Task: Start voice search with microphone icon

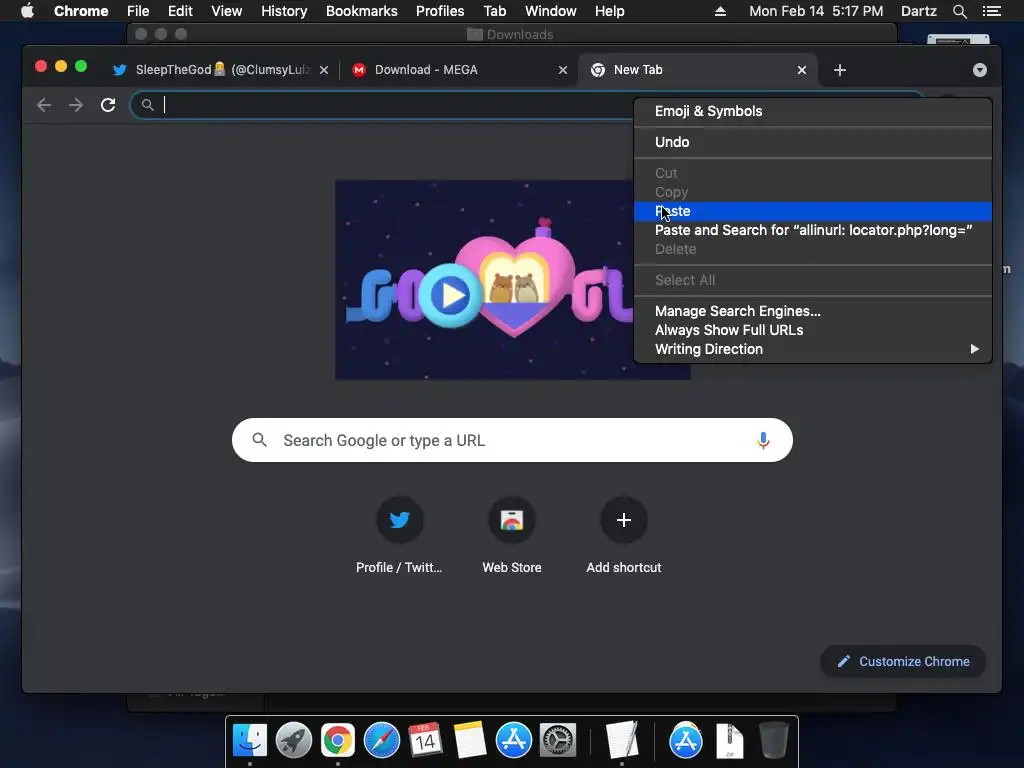Action: (x=763, y=440)
